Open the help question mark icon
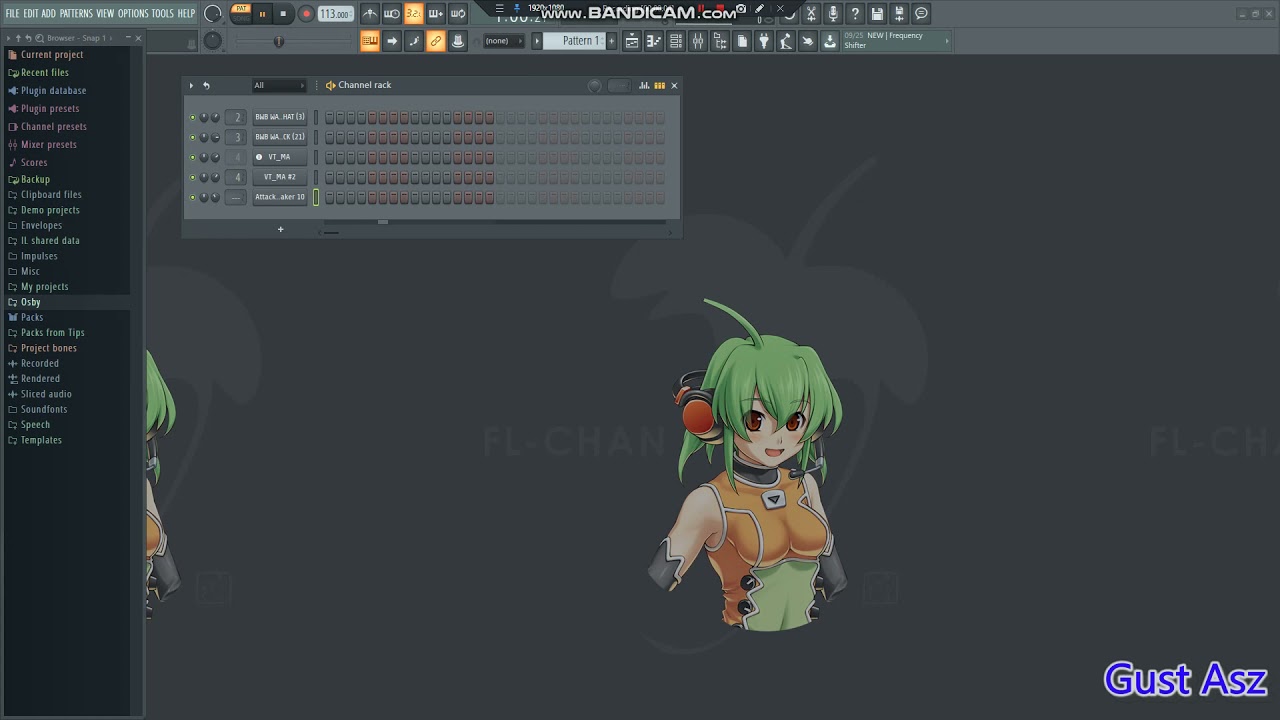The width and height of the screenshot is (1280, 720). pyautogui.click(x=855, y=14)
